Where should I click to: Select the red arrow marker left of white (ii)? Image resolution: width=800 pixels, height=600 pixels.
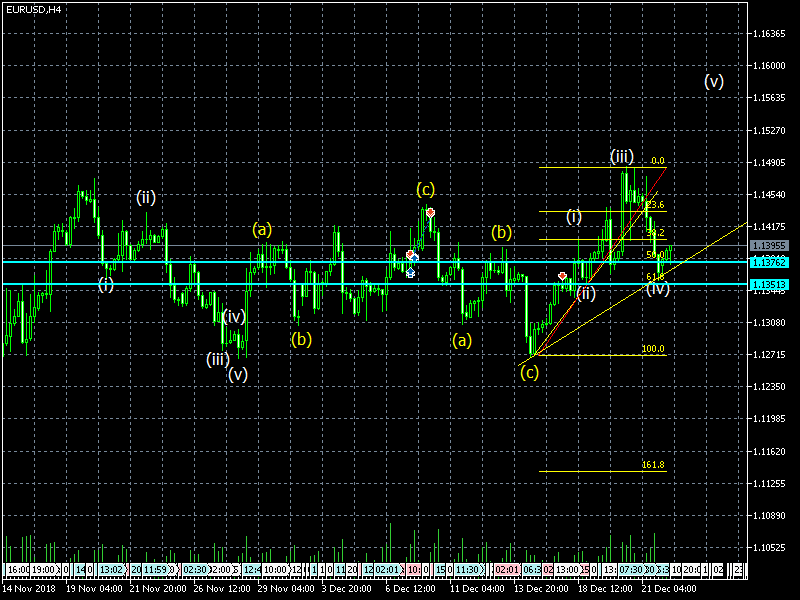tap(563, 275)
